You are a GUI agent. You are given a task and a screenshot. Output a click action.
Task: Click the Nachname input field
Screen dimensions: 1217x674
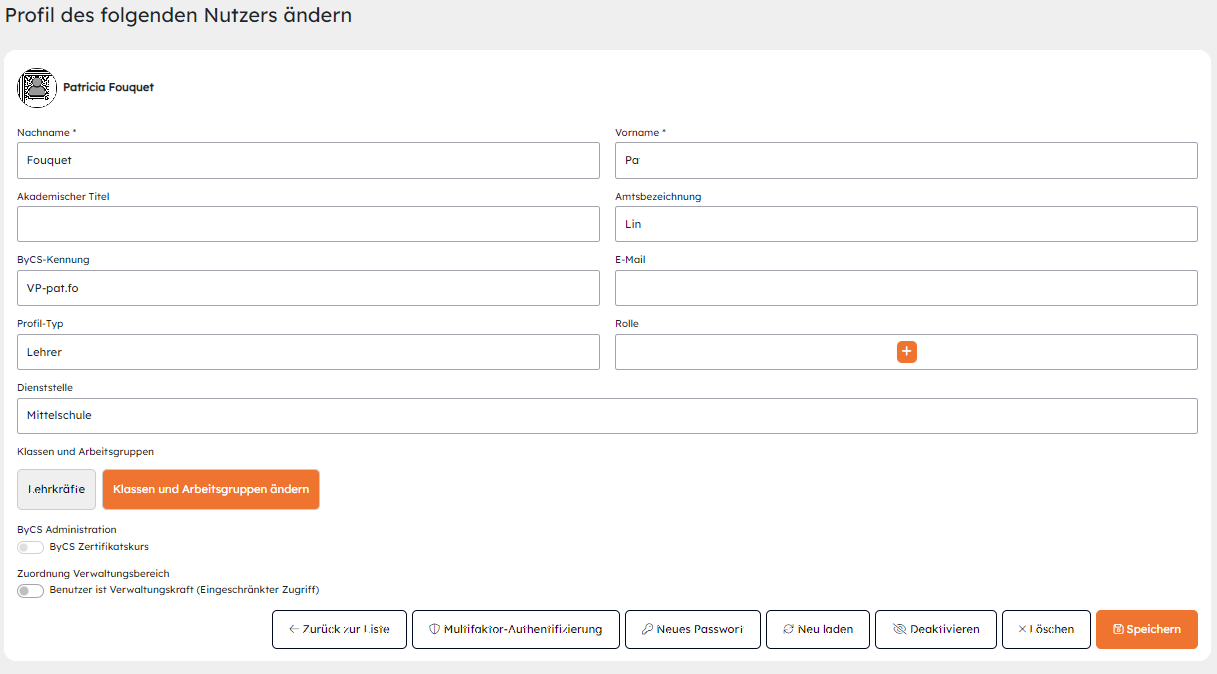click(x=308, y=160)
